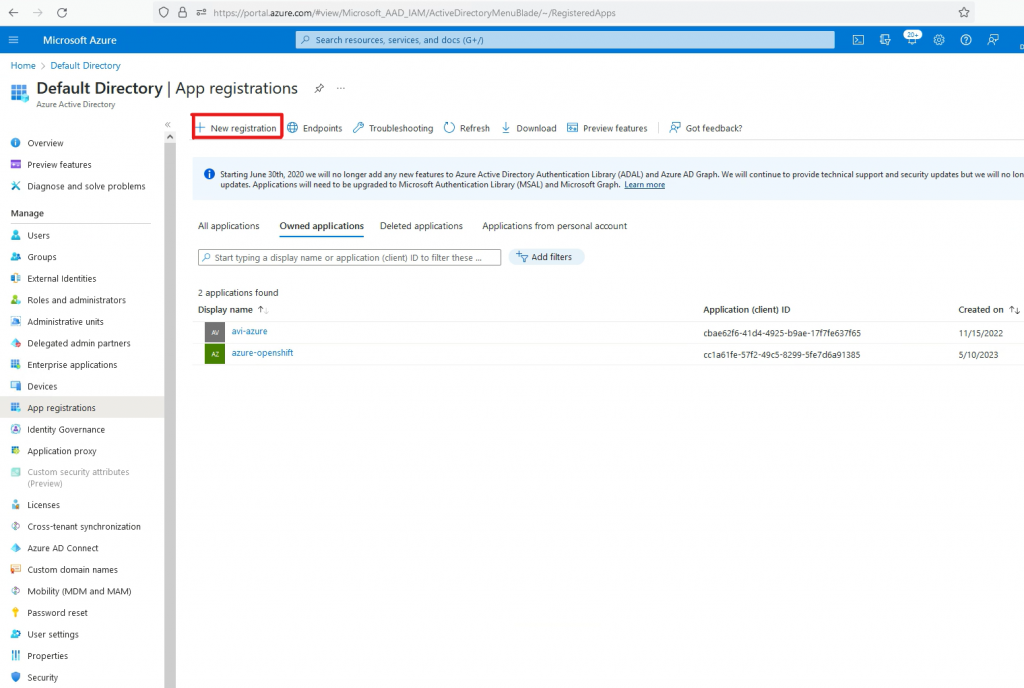
Task: Open the Endpoints toolbar item
Action: (315, 128)
